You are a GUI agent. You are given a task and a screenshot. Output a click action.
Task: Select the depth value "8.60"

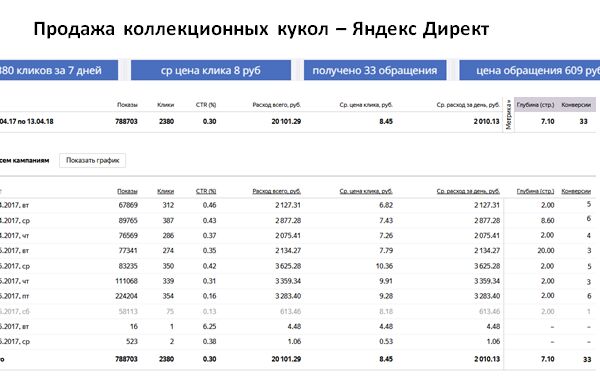(547, 220)
